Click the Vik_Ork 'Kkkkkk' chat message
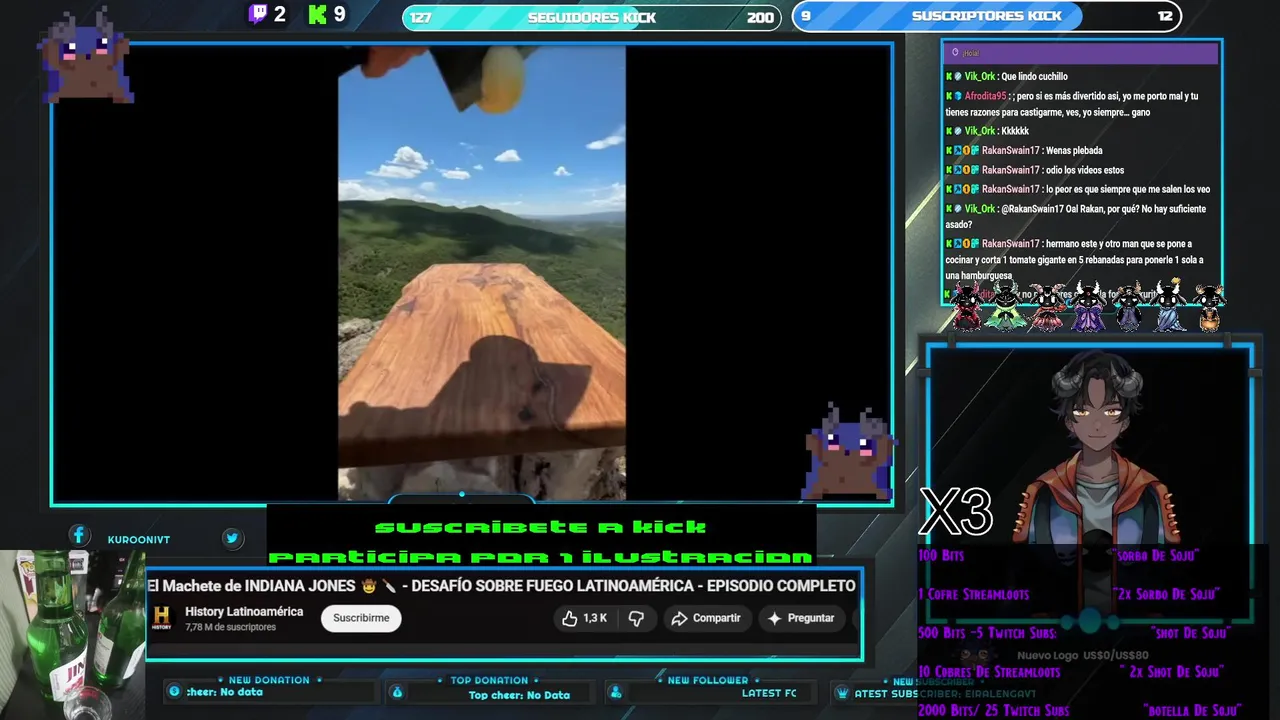Viewport: 1280px width, 720px height. [987, 131]
